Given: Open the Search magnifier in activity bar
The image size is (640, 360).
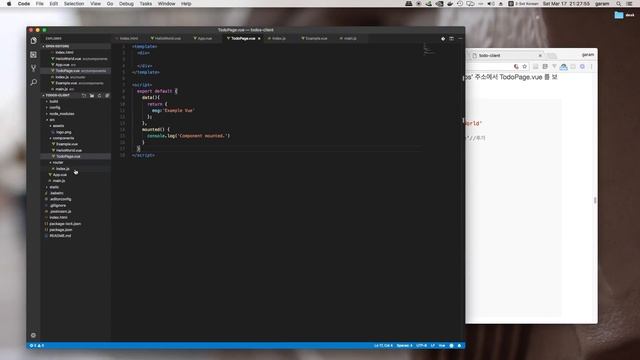Looking at the screenshot, I should tap(33, 82).
